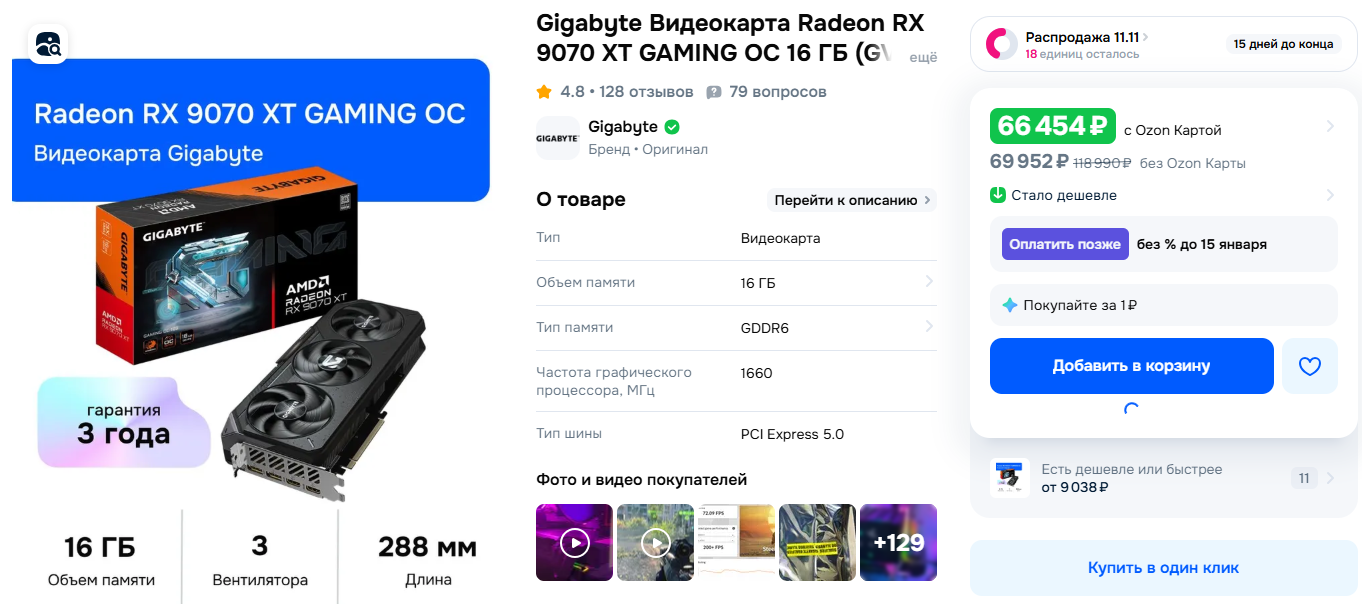Viewport: 1362px width, 604px height.
Task: Click the green 'Стало дешевле' arrow icon
Action: [x=997, y=195]
